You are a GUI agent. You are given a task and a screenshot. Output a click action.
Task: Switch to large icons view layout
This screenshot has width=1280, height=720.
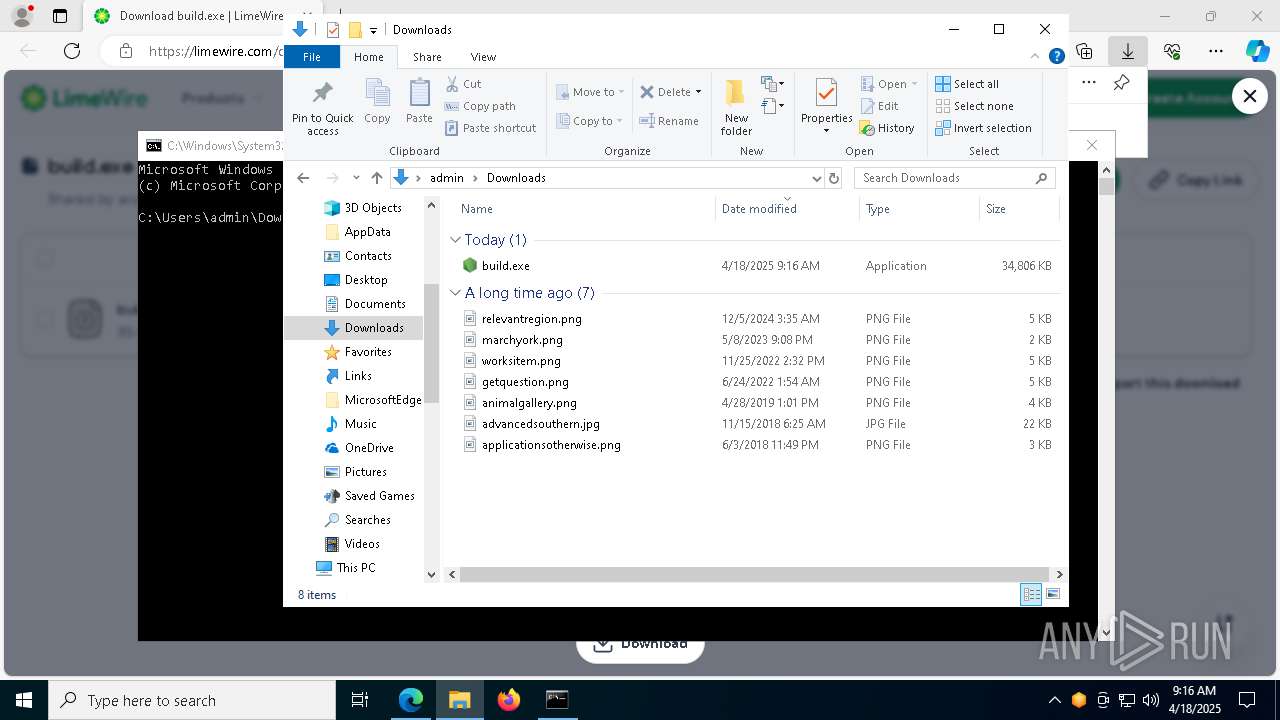coord(1052,595)
